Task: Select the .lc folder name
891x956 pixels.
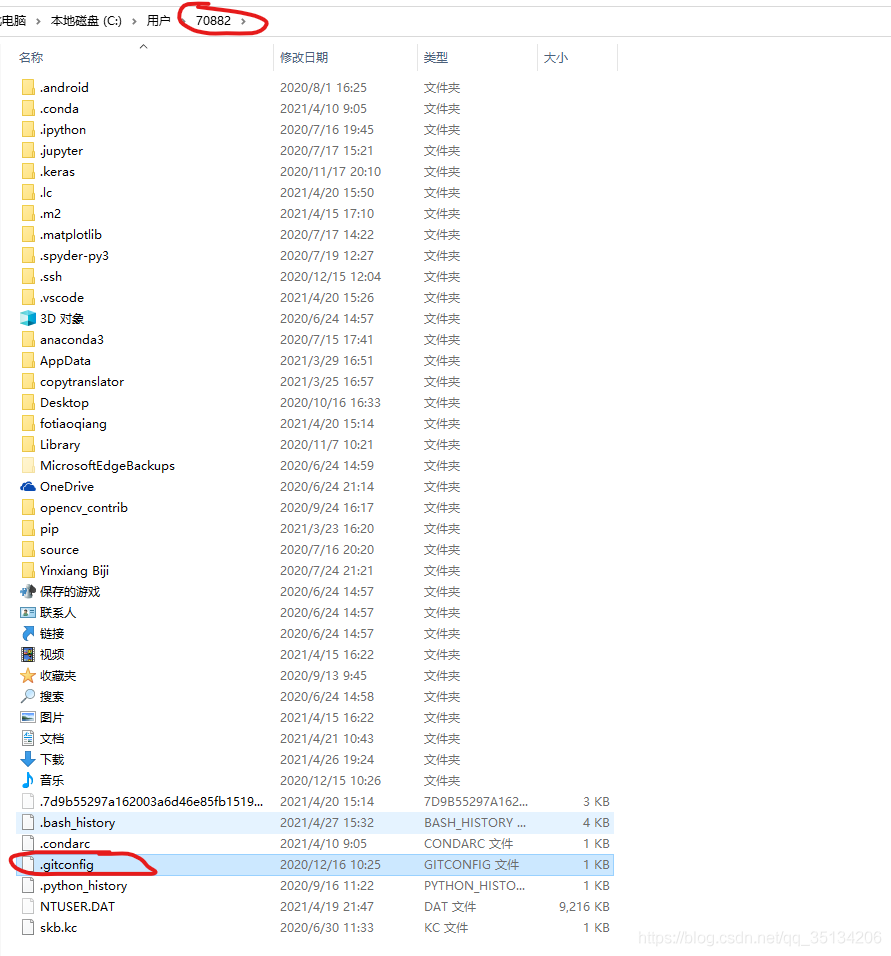Action: 46,193
